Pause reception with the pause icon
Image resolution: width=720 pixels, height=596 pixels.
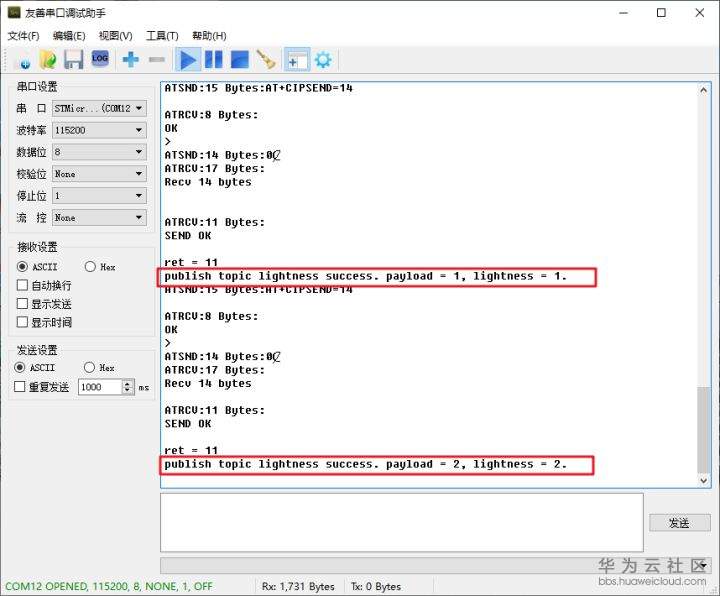(214, 60)
